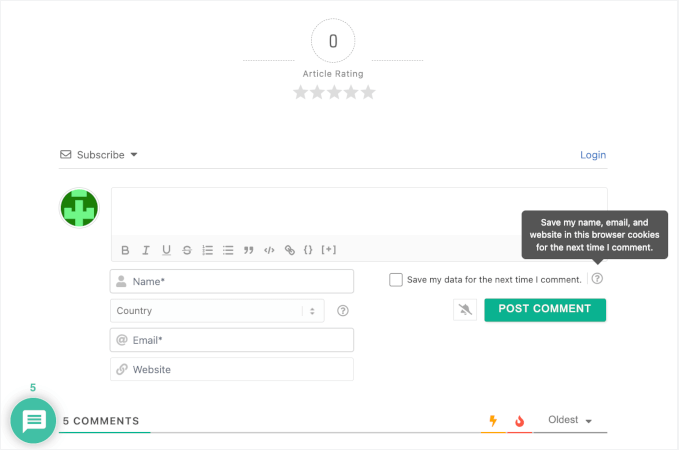This screenshot has width=680, height=450.
Task: Toggle bold formatting in comment editor
Action: [x=125, y=250]
